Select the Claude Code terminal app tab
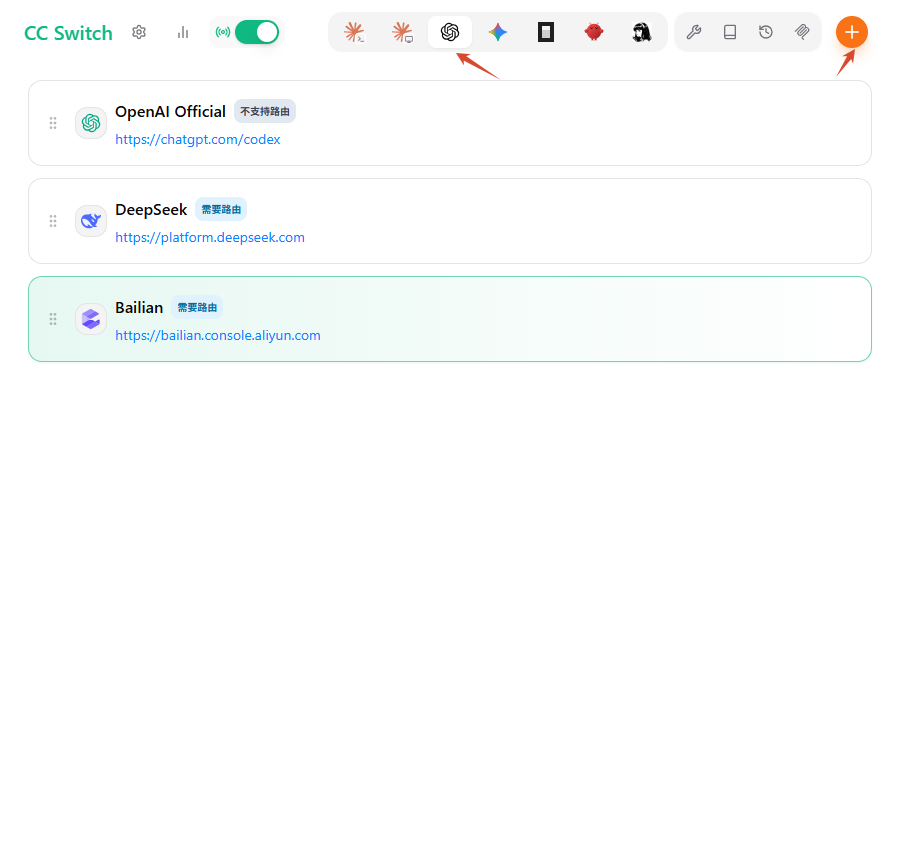This screenshot has height=868, width=900. 354,32
